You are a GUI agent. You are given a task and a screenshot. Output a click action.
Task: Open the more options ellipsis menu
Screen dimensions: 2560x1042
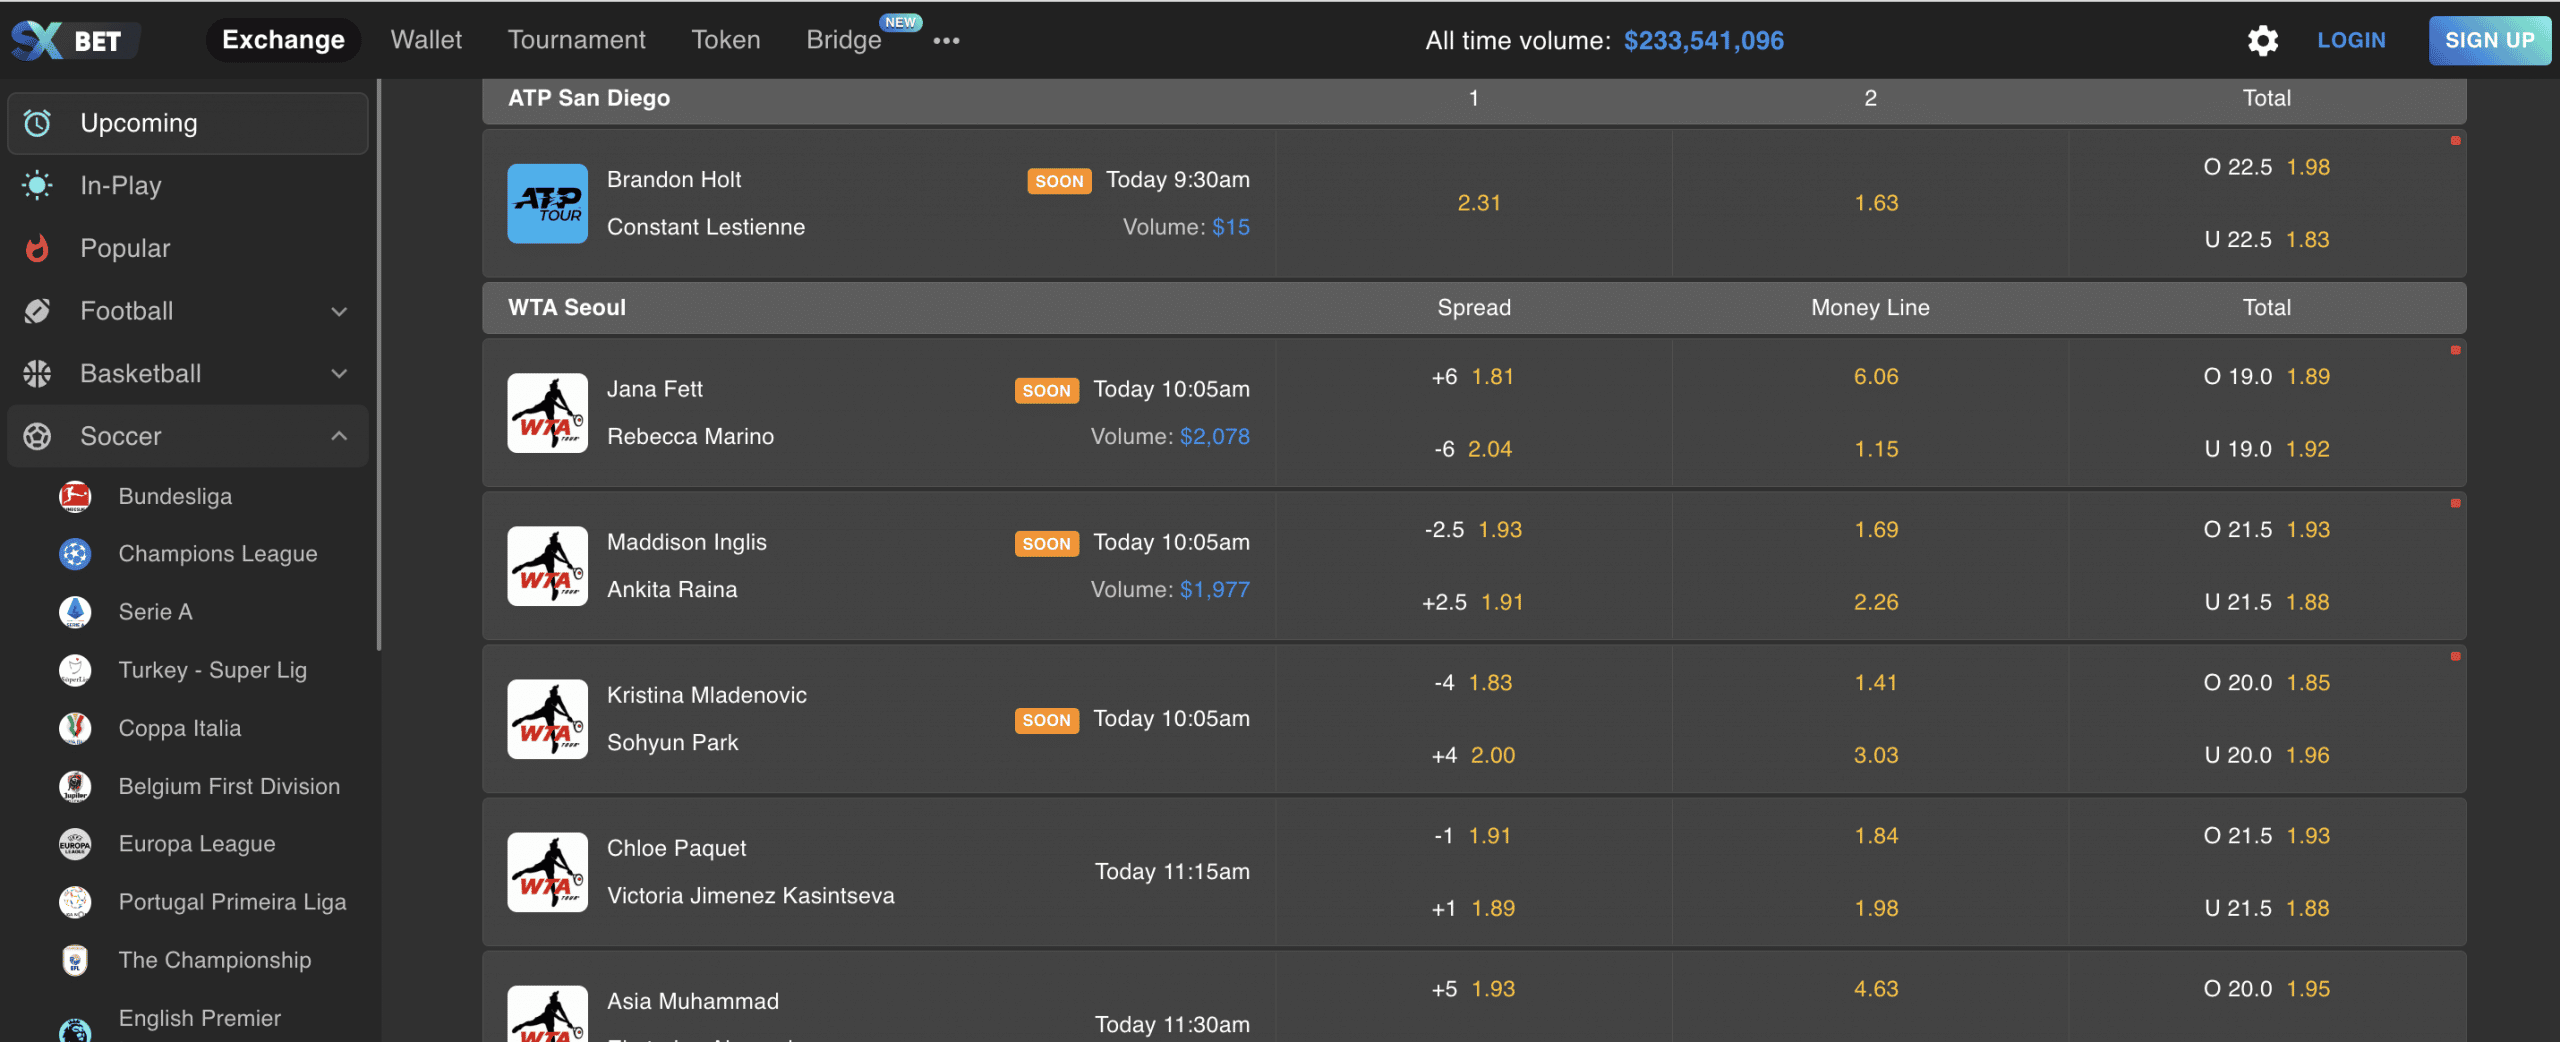(946, 41)
